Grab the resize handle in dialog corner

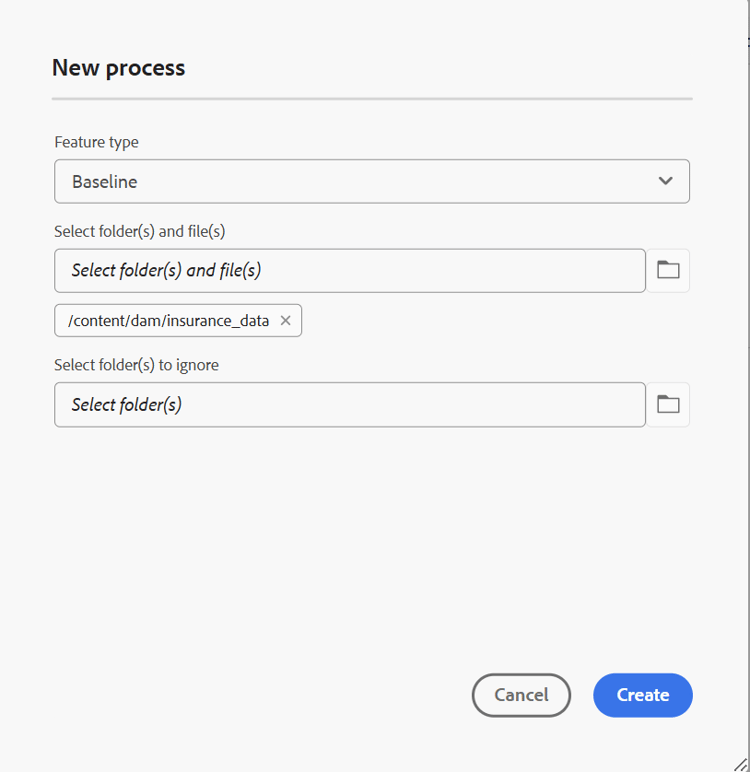[741, 764]
